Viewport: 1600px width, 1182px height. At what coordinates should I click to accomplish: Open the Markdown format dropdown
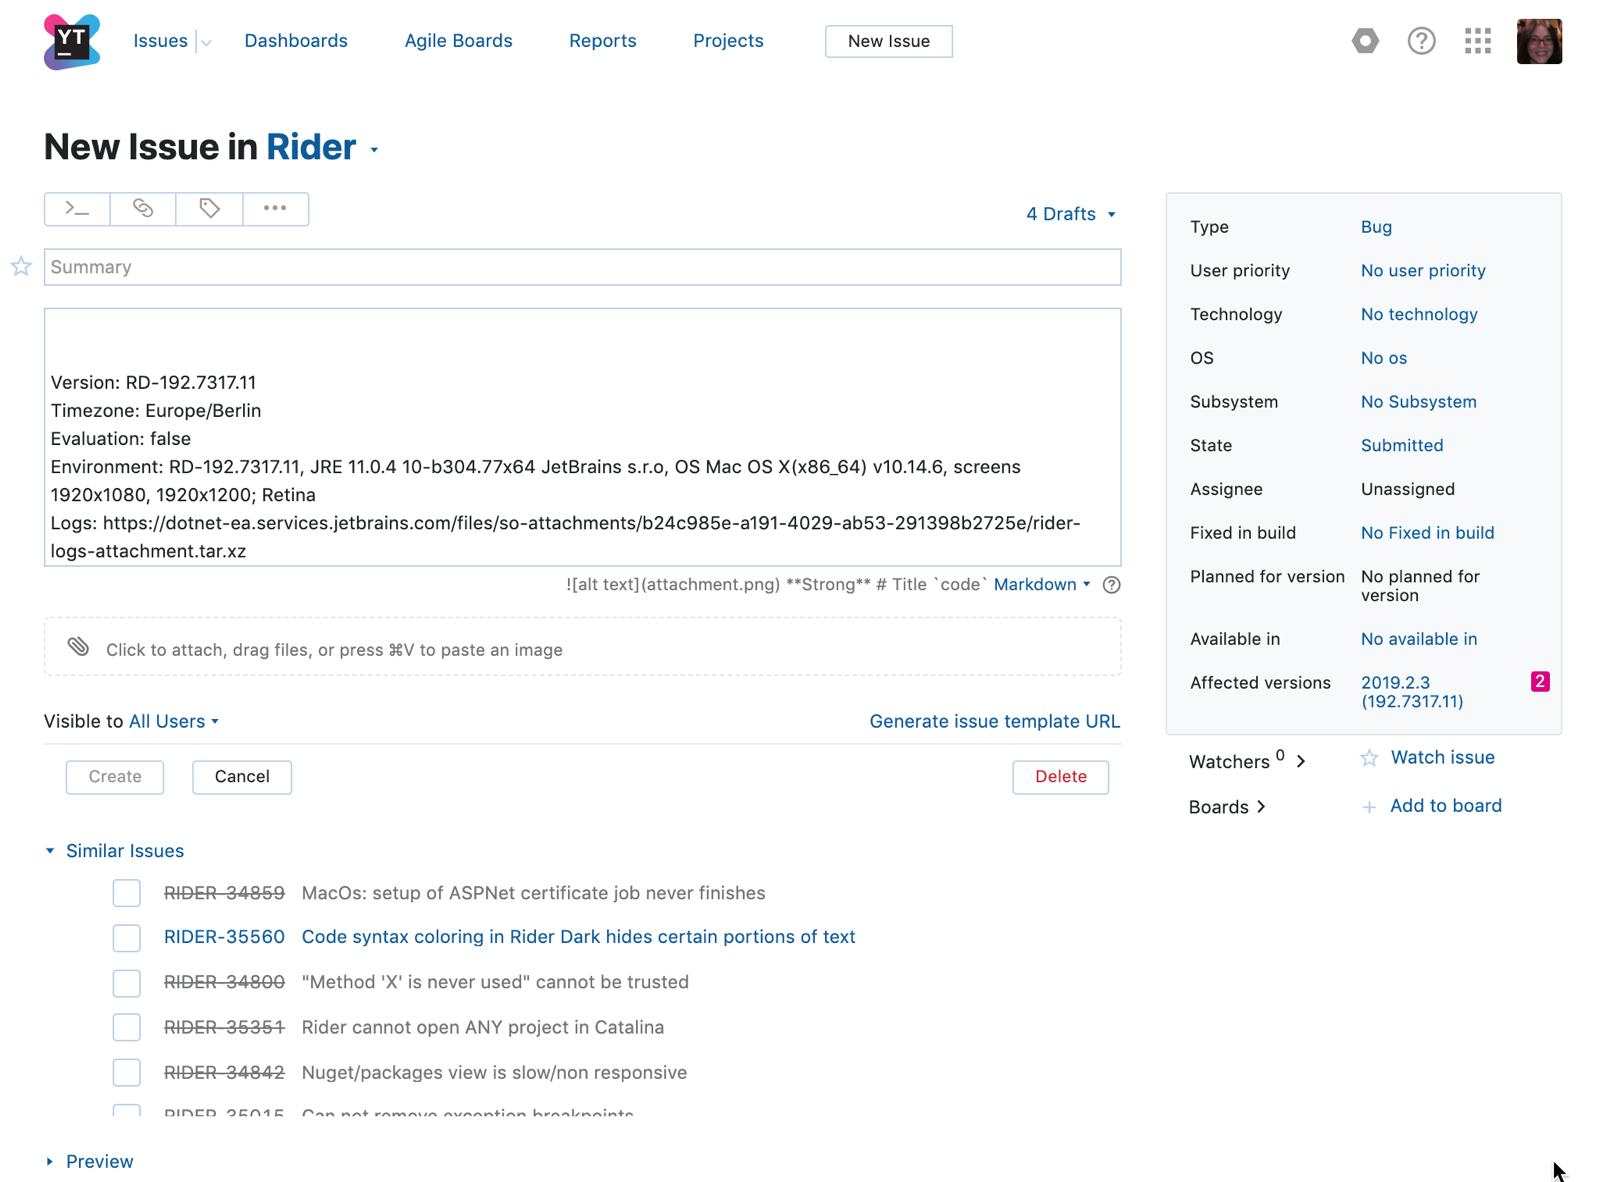pyautogui.click(x=1042, y=584)
